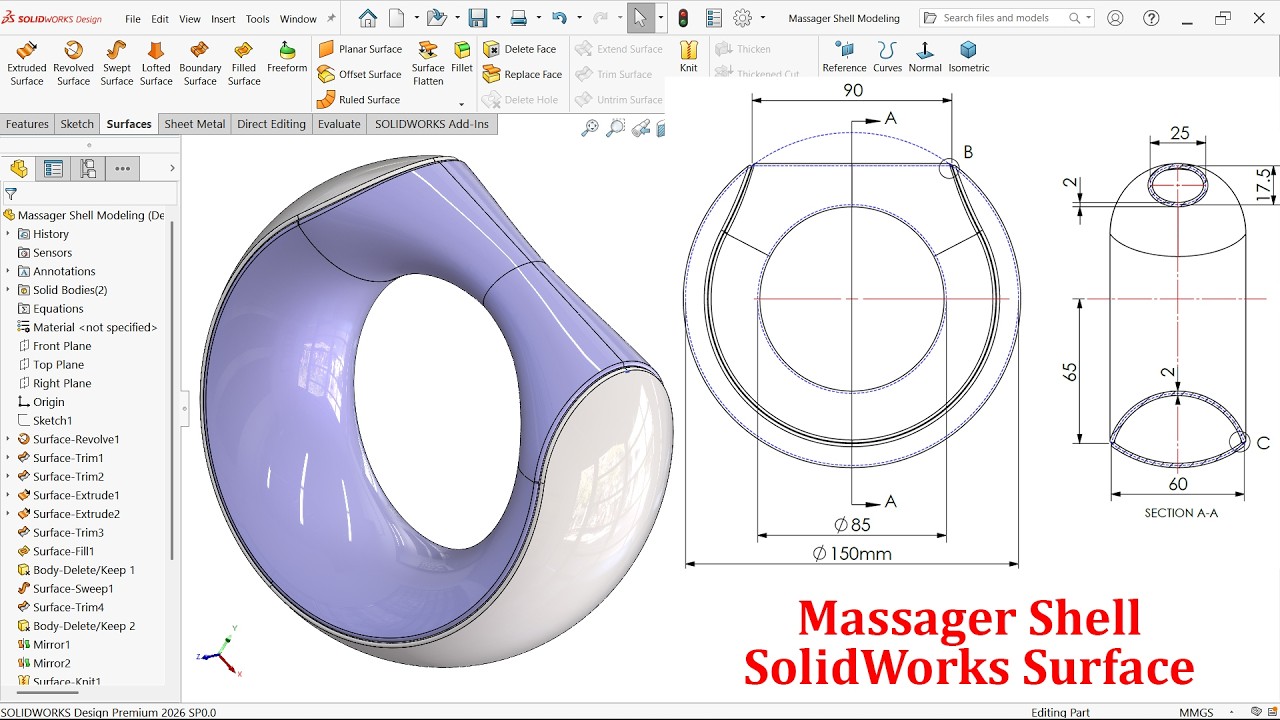Select the Lofted Surface tool
This screenshot has height=720, width=1280.
156,63
